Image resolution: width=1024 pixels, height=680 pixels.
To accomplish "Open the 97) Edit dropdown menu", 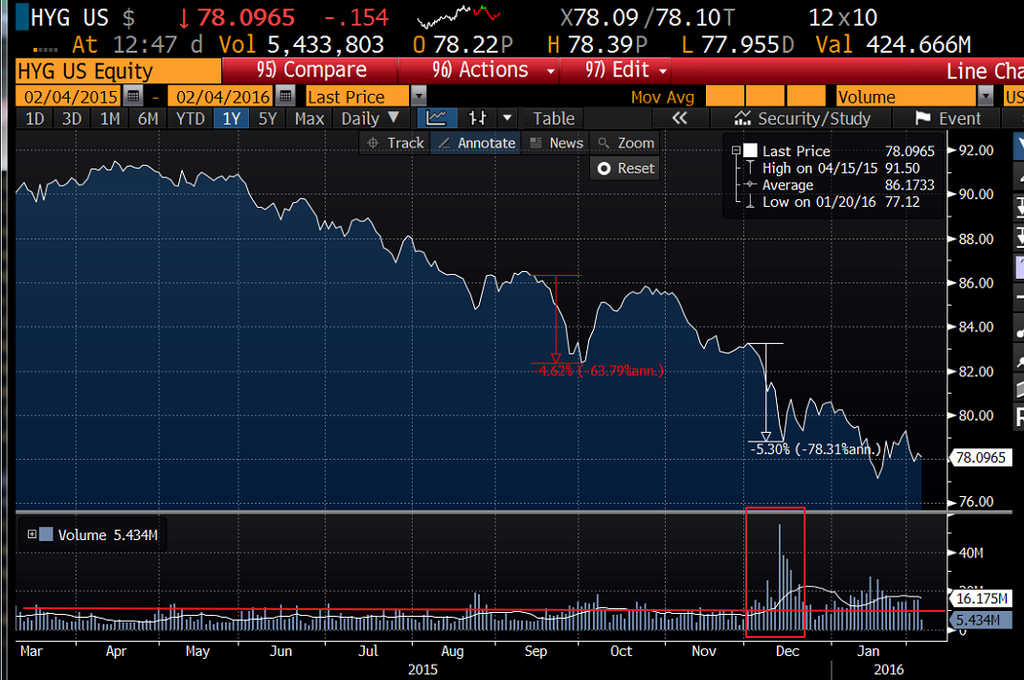I will tap(616, 70).
